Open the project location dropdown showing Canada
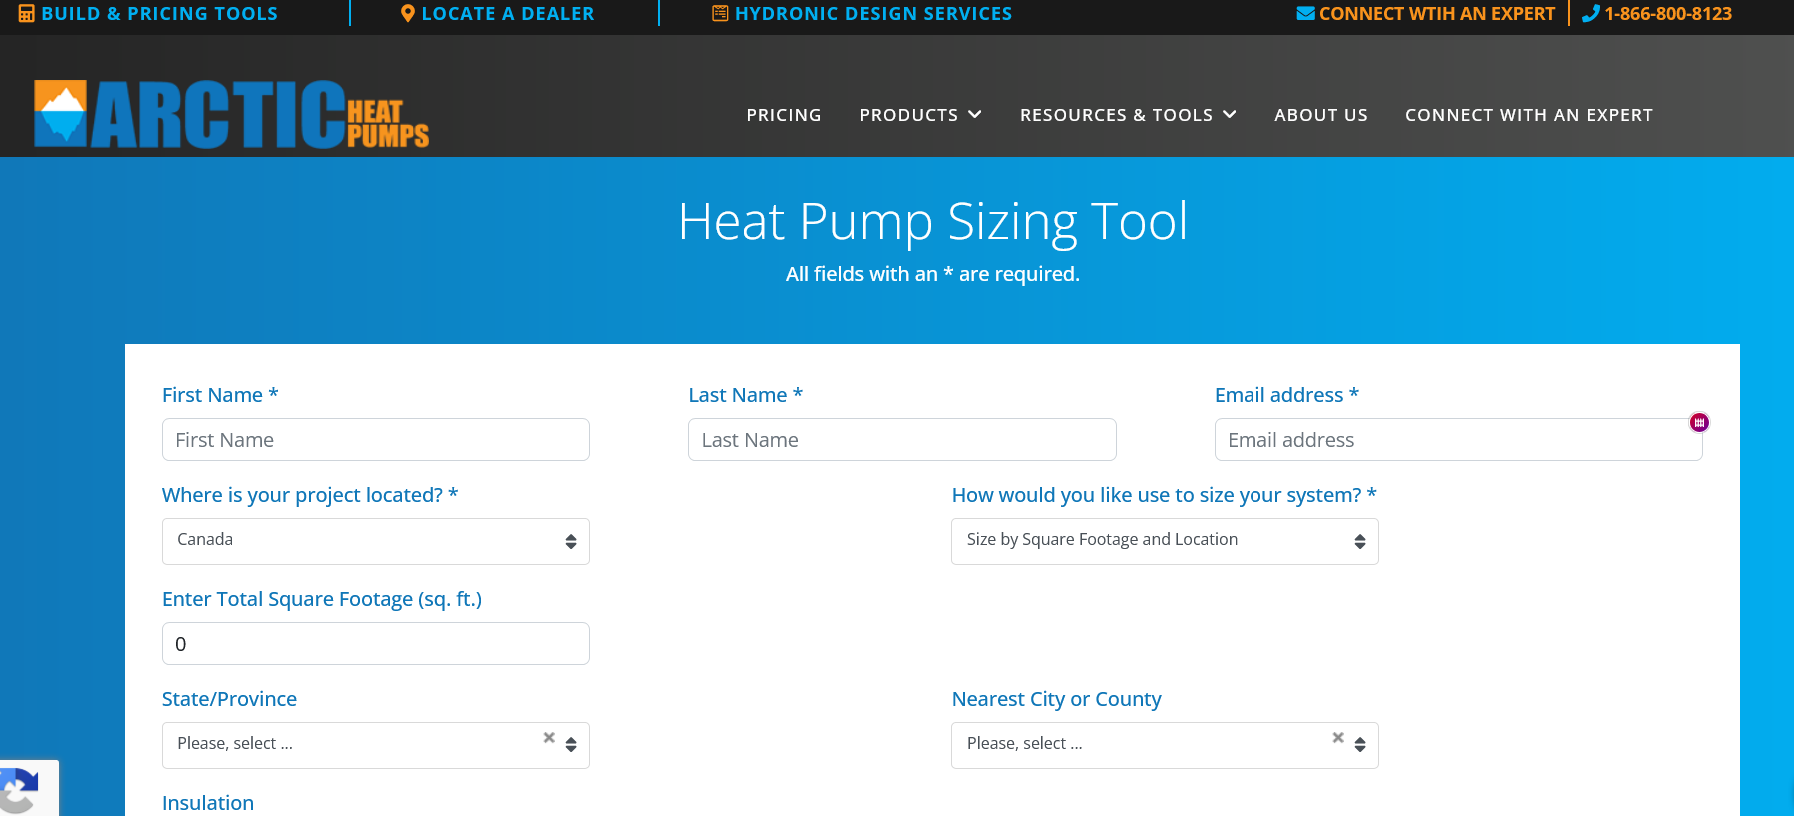This screenshot has width=1795, height=816. [x=376, y=541]
